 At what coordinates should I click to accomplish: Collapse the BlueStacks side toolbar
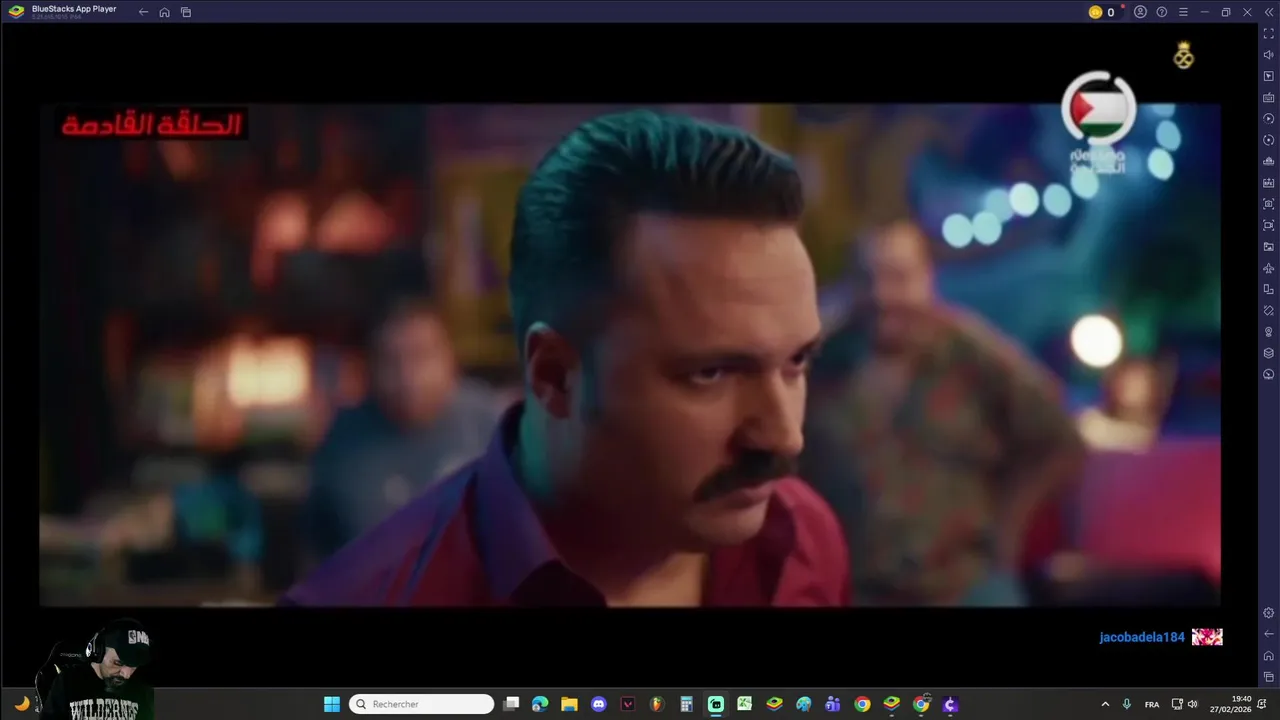[x=1268, y=12]
